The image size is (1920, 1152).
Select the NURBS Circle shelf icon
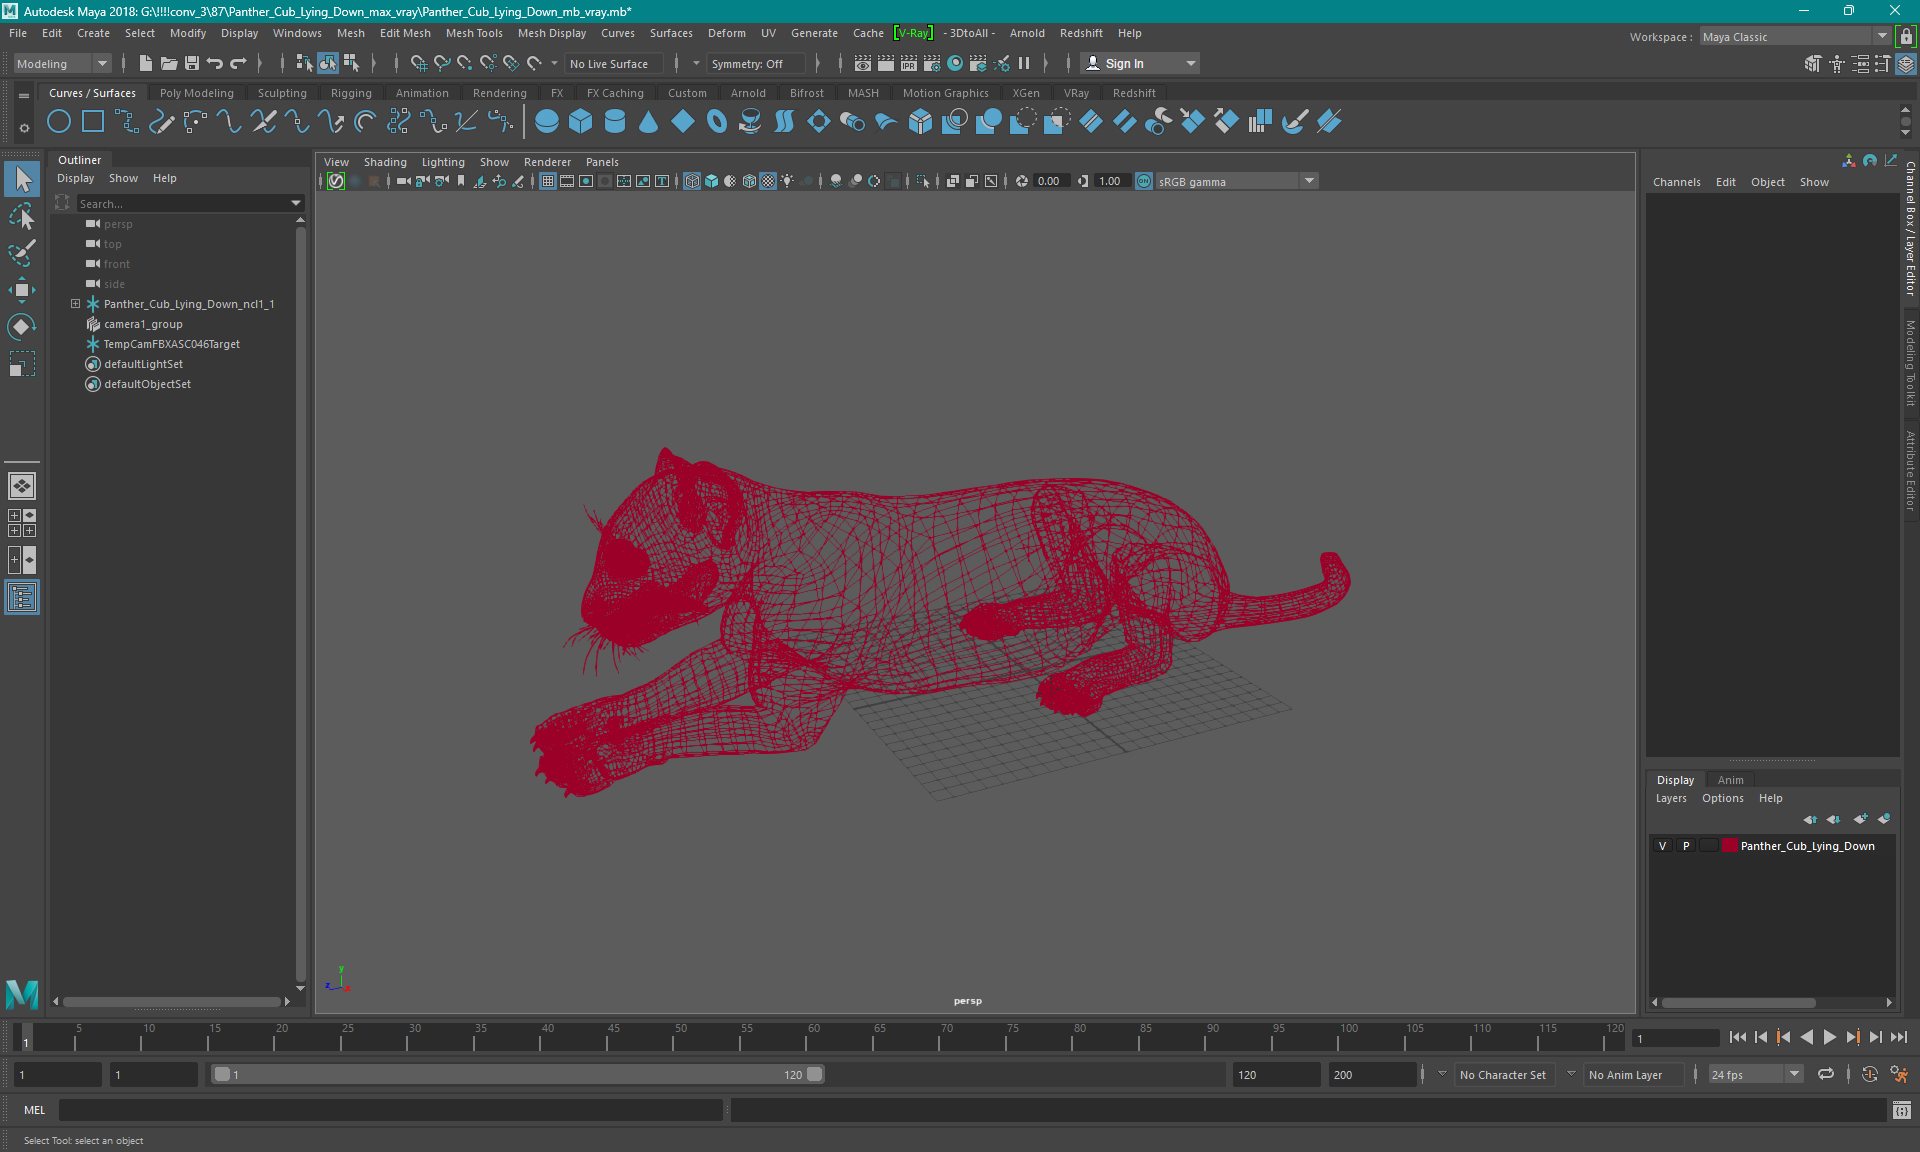coord(59,122)
